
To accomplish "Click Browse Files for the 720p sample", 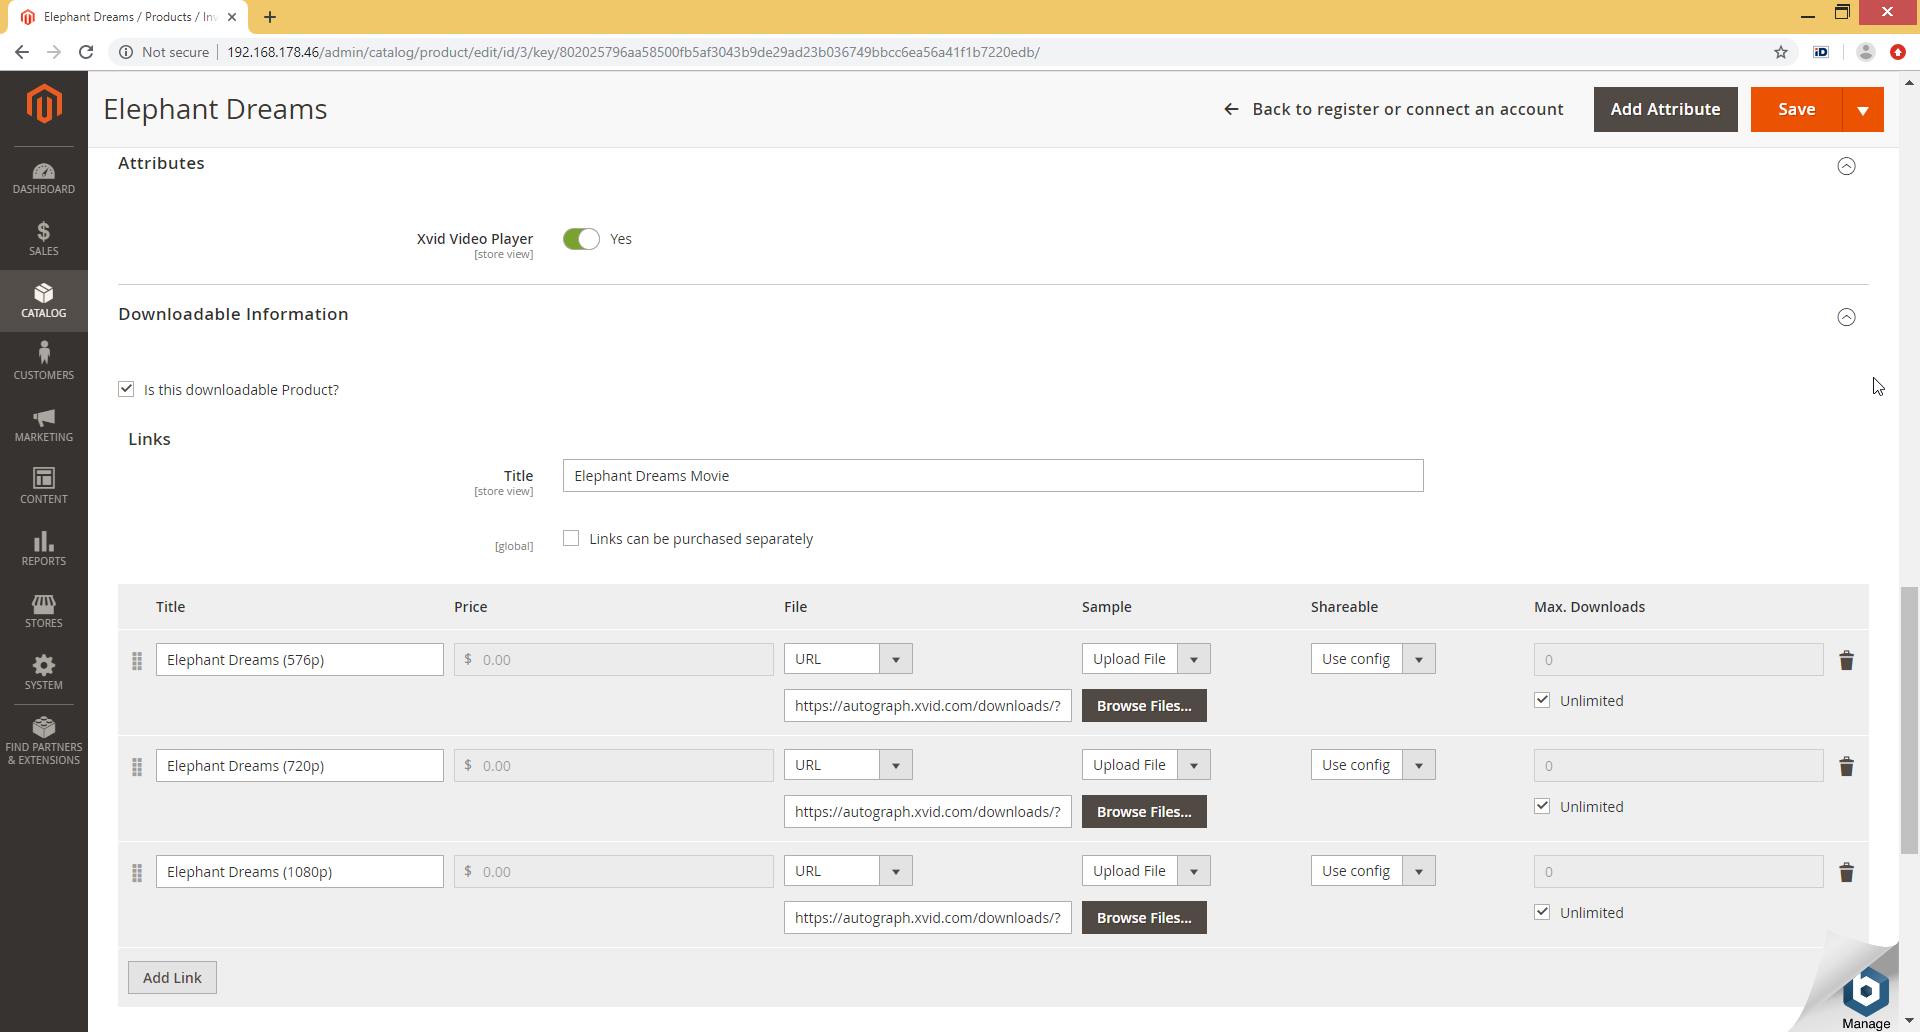I will pos(1144,812).
